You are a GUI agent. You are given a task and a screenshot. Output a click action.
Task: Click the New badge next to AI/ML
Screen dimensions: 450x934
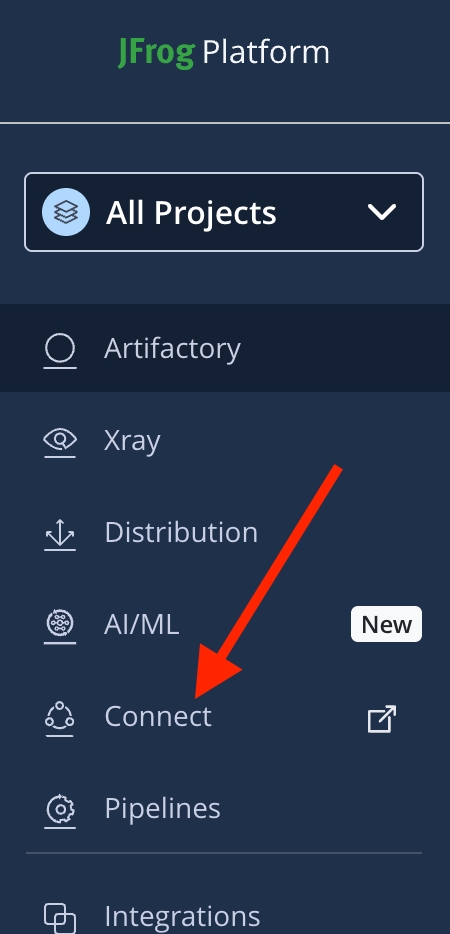(386, 624)
